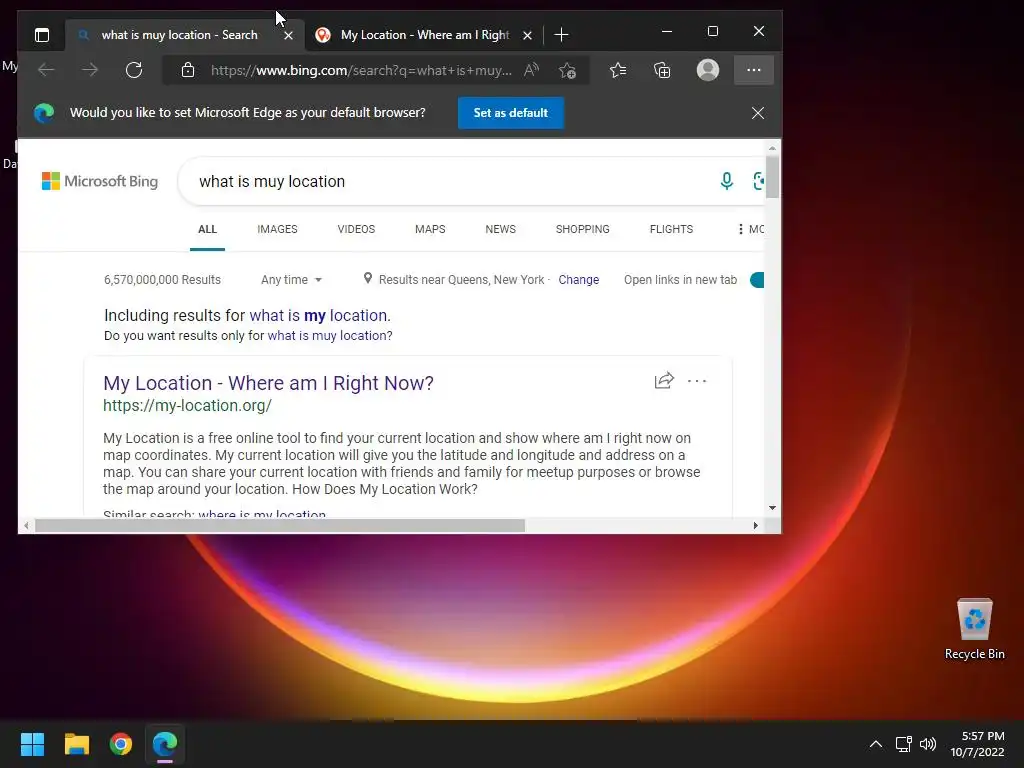Open Google Chrome from taskbar
Image resolution: width=1024 pixels, height=768 pixels.
[121, 744]
